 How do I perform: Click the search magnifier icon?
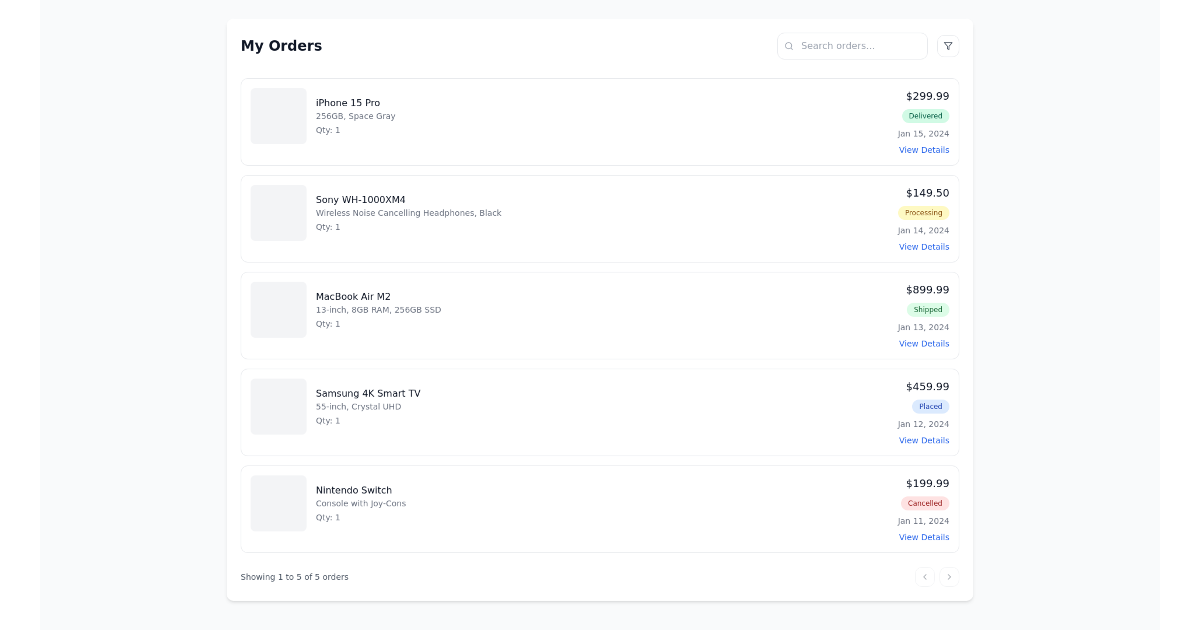click(x=790, y=46)
